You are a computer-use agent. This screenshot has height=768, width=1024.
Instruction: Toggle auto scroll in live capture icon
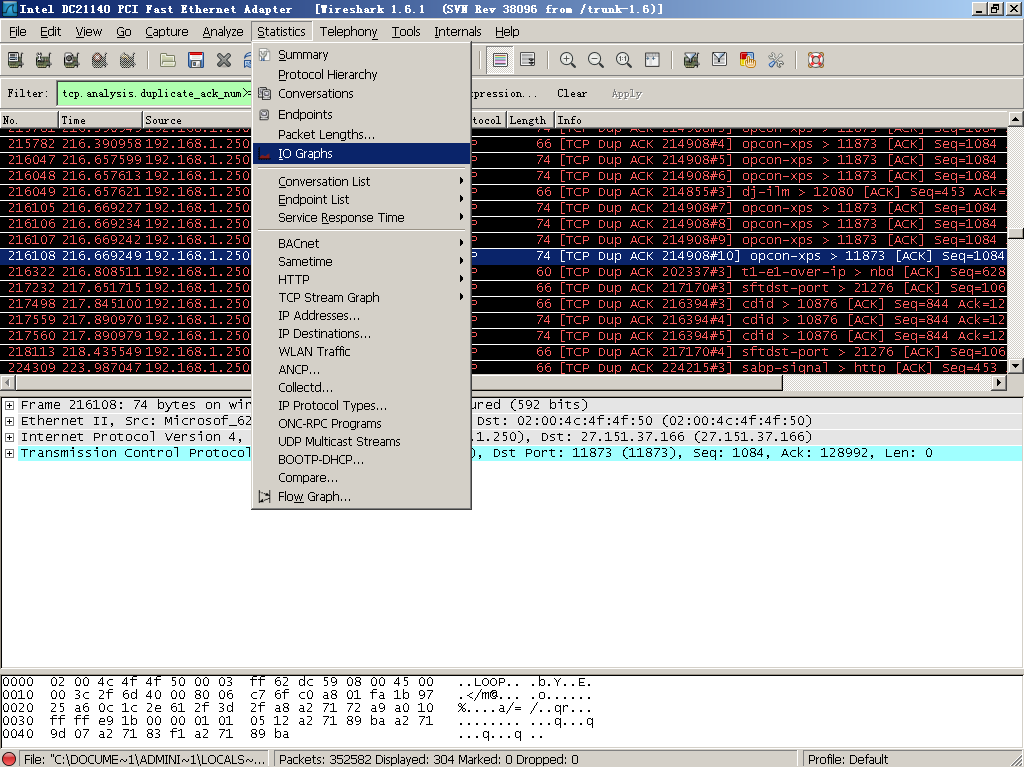coord(528,60)
